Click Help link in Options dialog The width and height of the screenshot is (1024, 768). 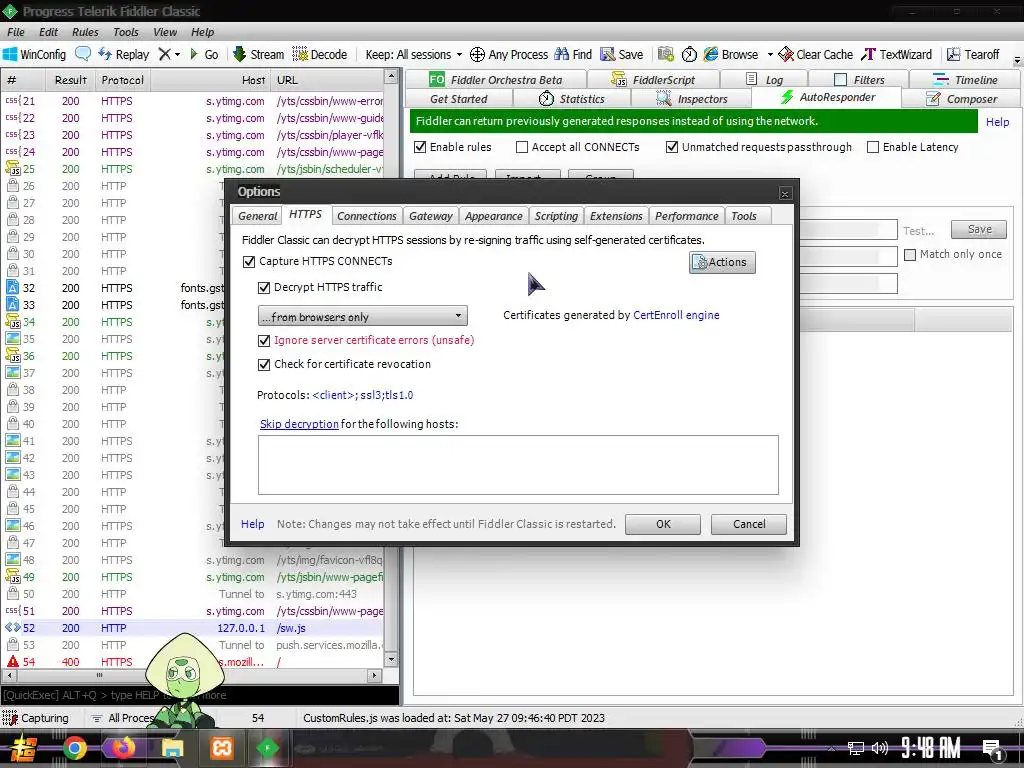click(x=252, y=524)
